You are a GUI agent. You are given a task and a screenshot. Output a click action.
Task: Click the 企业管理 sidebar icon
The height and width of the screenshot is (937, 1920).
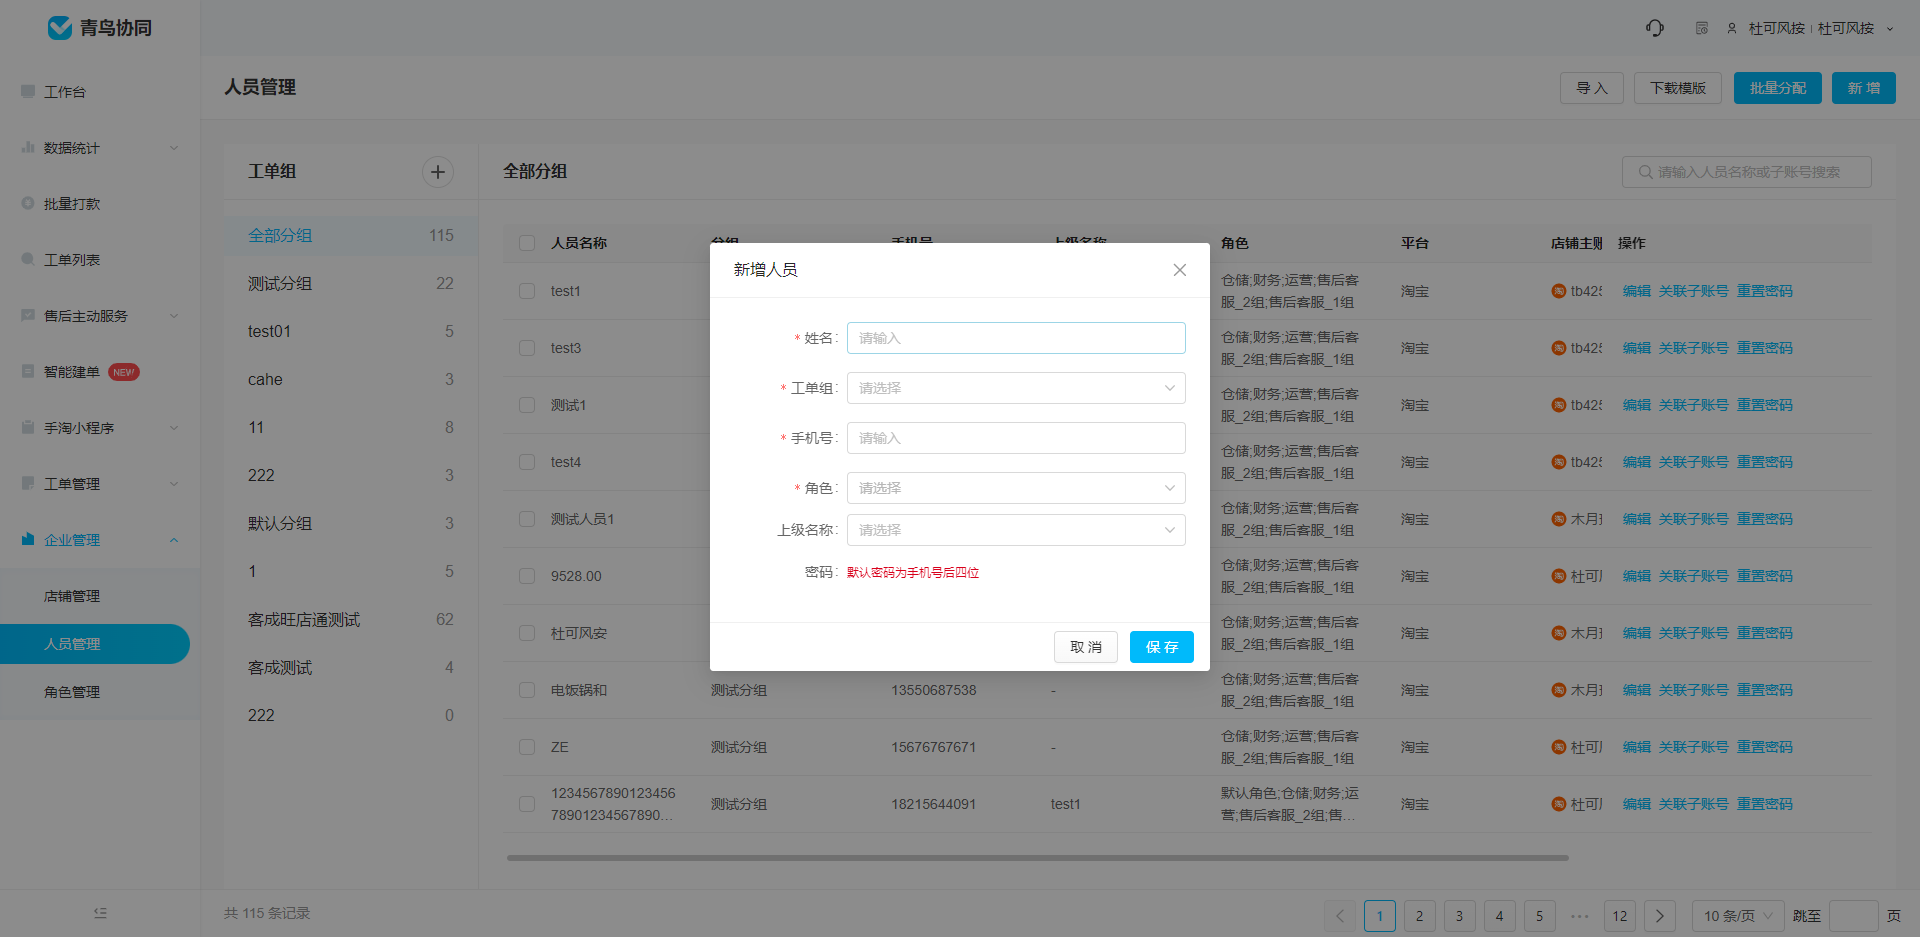tap(28, 539)
